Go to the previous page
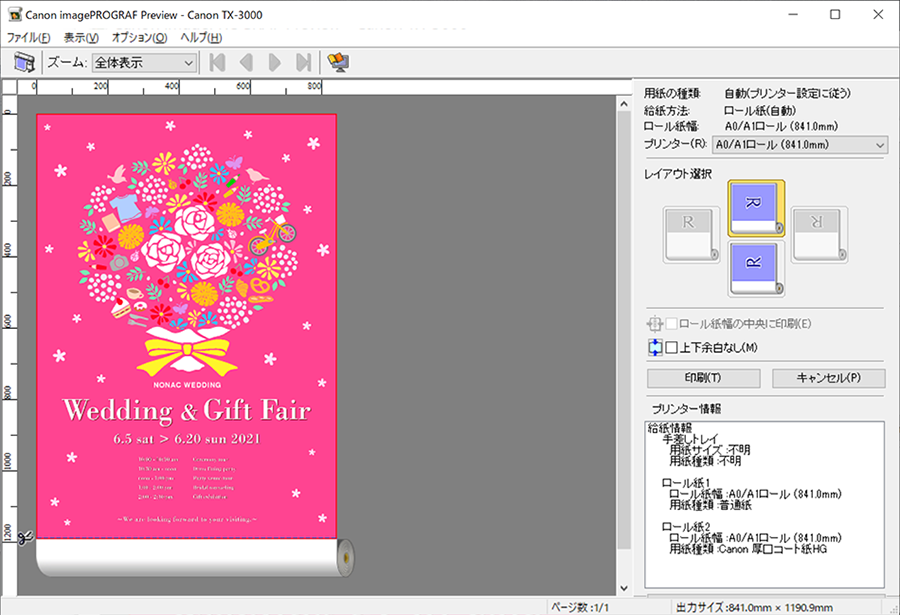Image resolution: width=900 pixels, height=615 pixels. (x=246, y=63)
